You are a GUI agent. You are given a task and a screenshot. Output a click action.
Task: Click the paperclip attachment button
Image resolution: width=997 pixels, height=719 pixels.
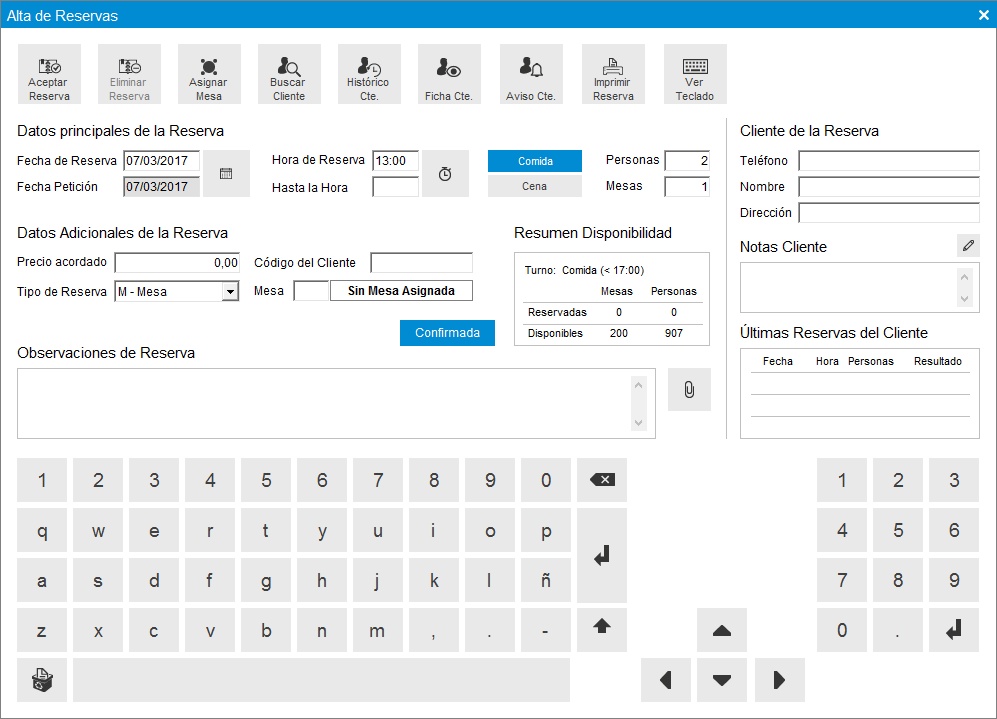(689, 390)
